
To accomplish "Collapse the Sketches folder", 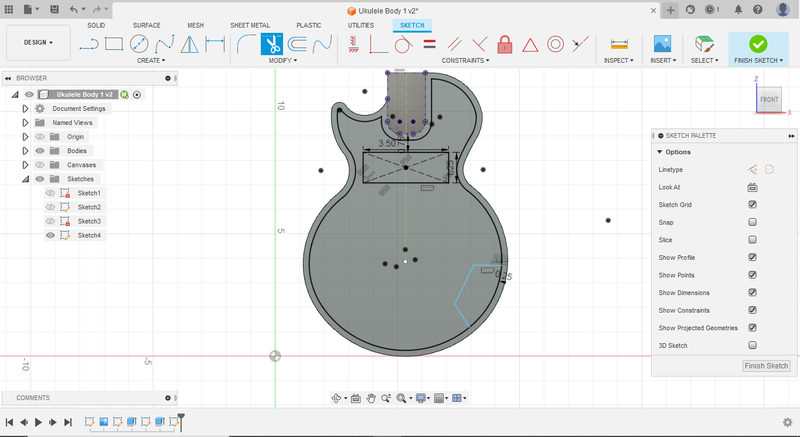I will point(26,179).
